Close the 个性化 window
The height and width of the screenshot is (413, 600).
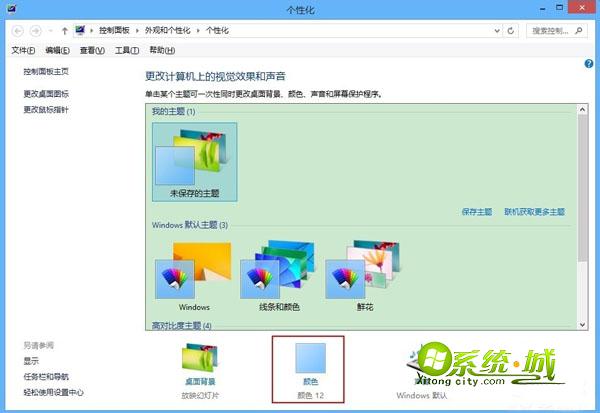click(x=582, y=8)
